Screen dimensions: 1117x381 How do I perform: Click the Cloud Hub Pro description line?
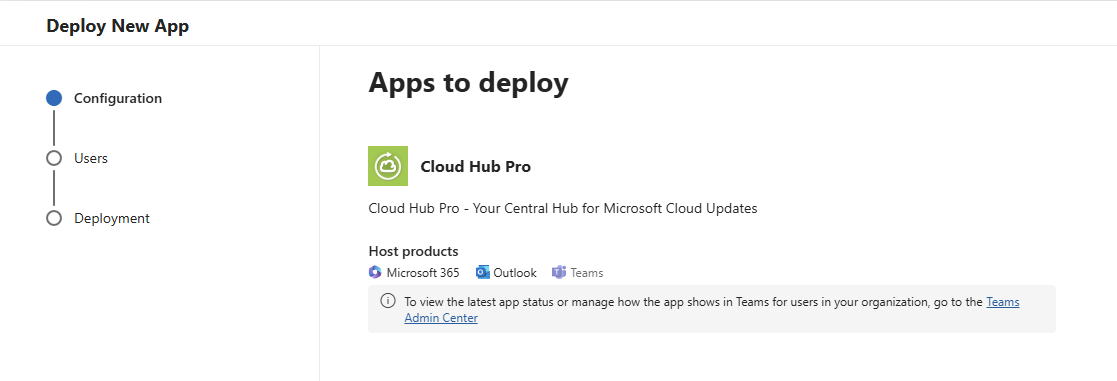[563, 209]
